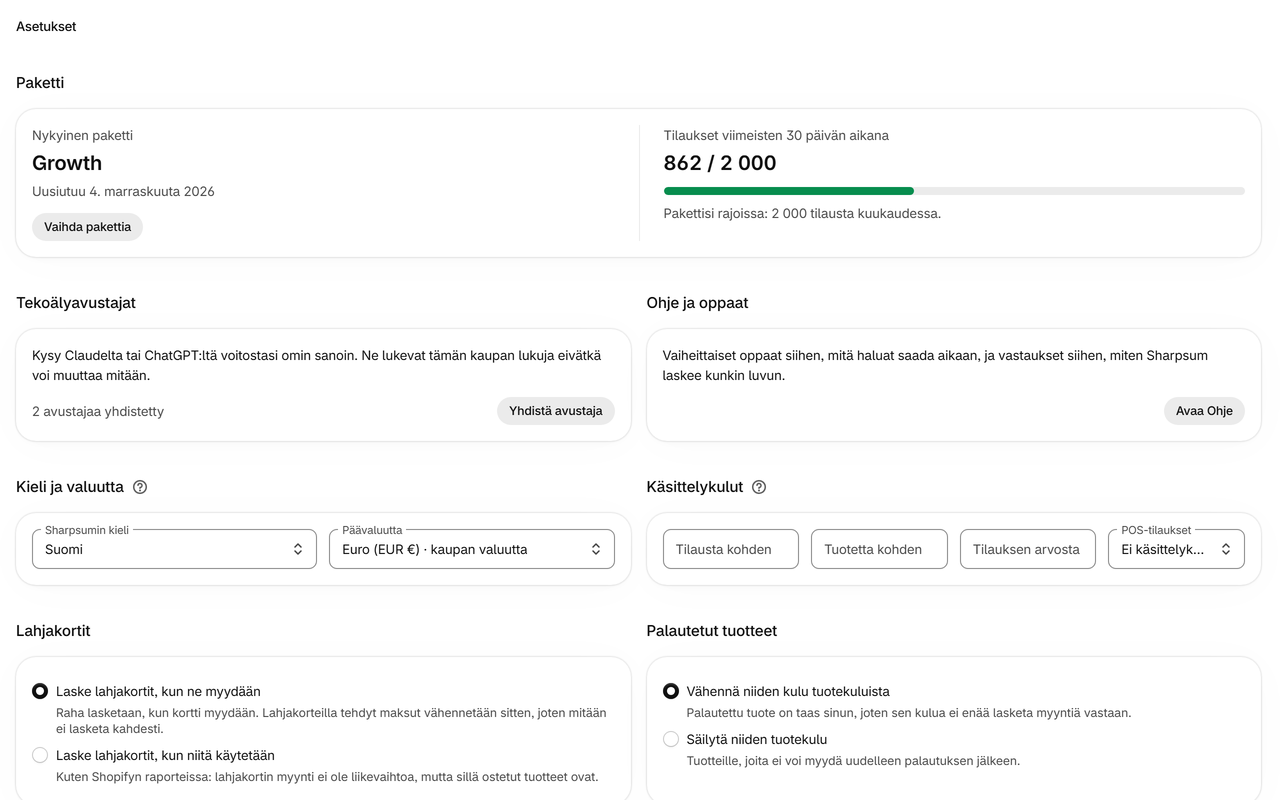Click the Asetukset page title
Screen dimensions: 1280x800
click(46, 27)
